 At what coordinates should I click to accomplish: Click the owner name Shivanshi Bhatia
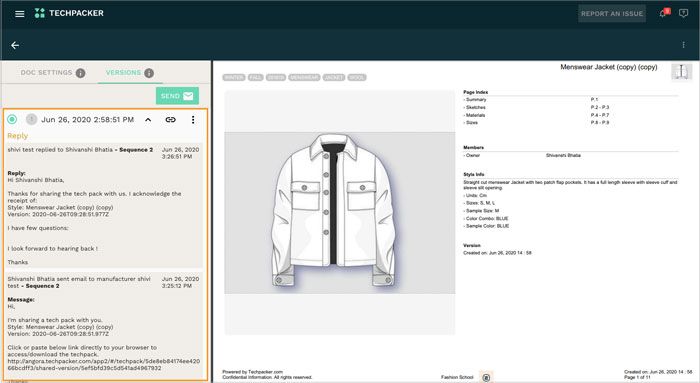pyautogui.click(x=563, y=155)
